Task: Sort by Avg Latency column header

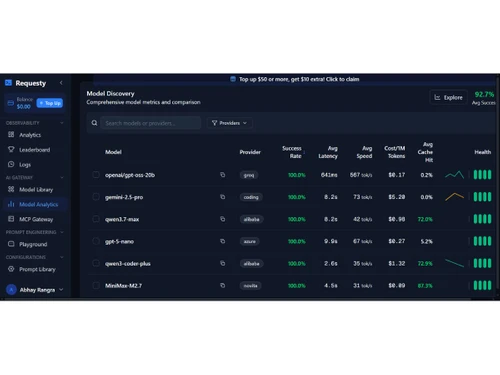Action: [x=328, y=152]
